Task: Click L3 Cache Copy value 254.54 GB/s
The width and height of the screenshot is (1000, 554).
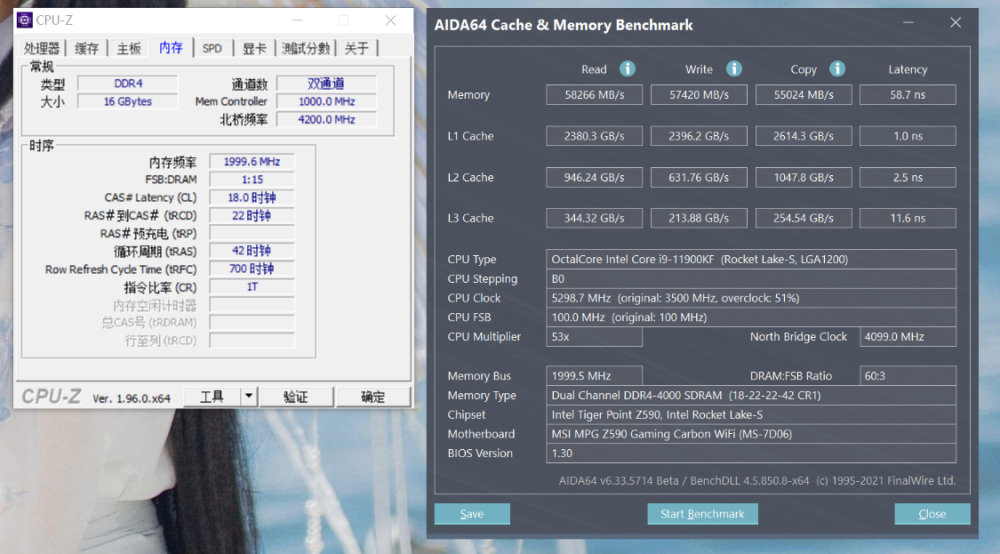Action: tap(804, 218)
